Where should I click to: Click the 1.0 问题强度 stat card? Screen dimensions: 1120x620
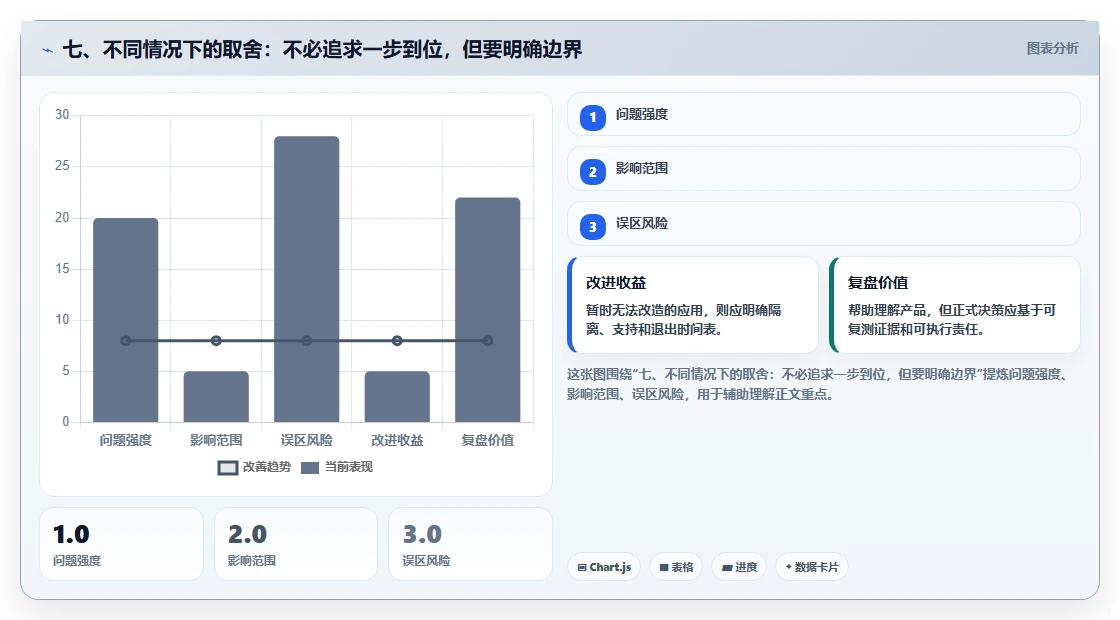pos(121,544)
